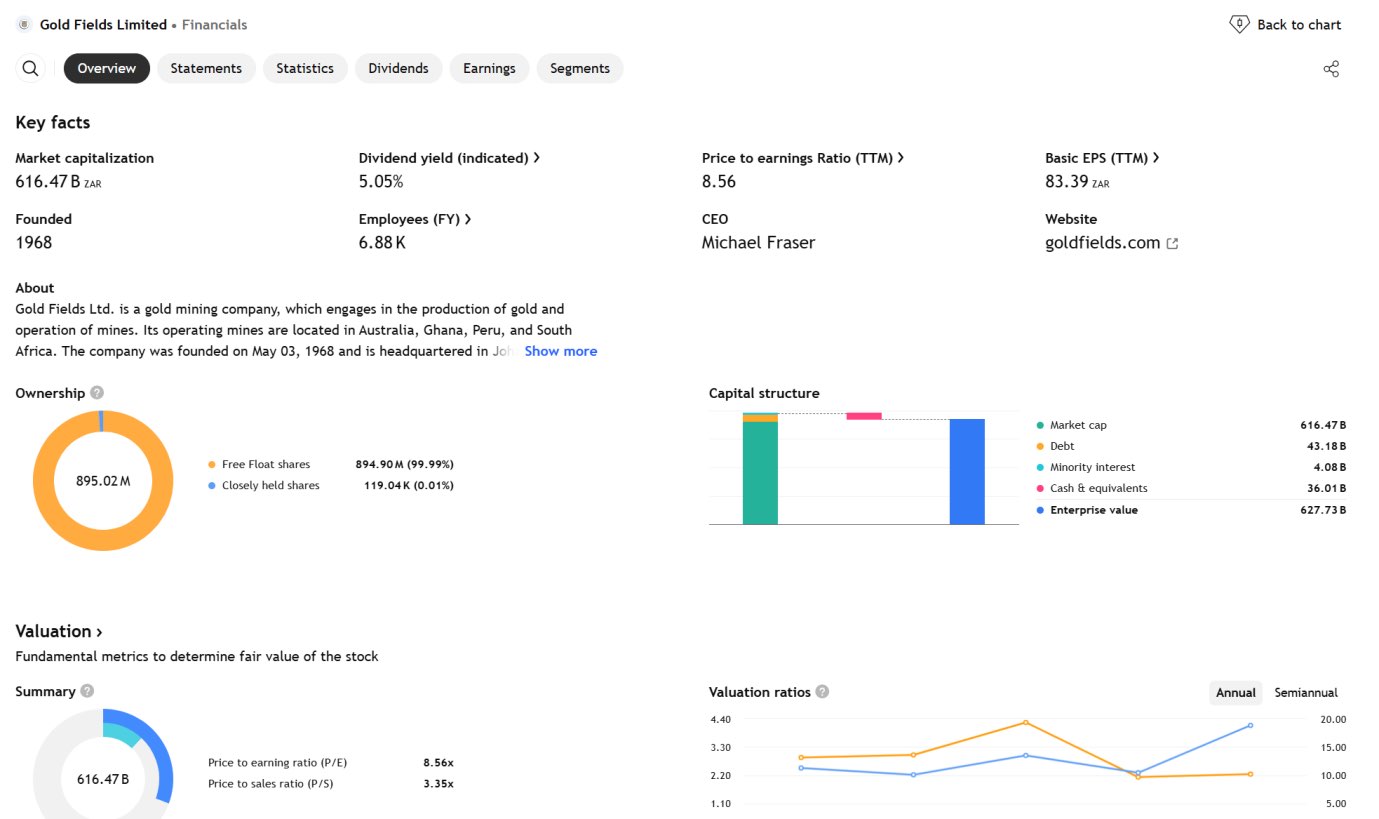
Task: Open the Valuation section heading link
Action: [x=59, y=631]
